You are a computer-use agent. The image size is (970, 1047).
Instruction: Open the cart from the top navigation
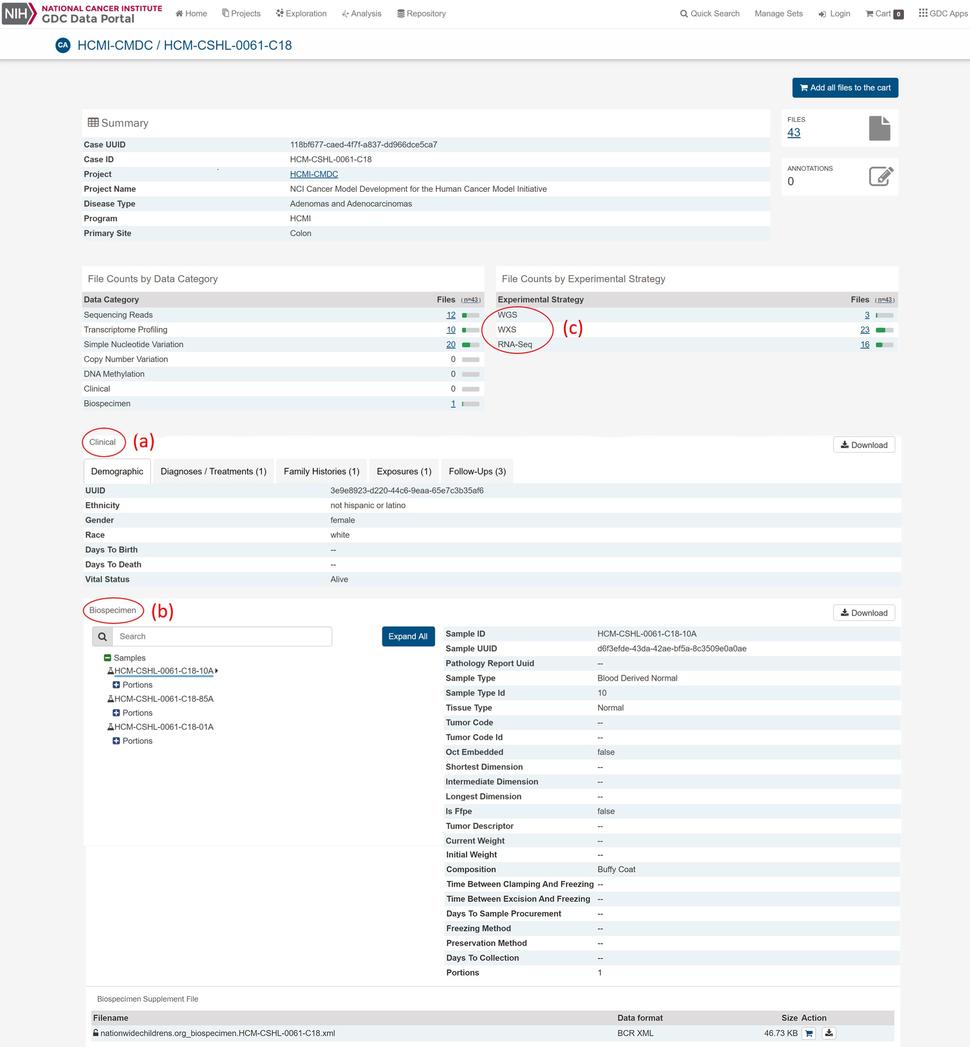click(x=882, y=13)
